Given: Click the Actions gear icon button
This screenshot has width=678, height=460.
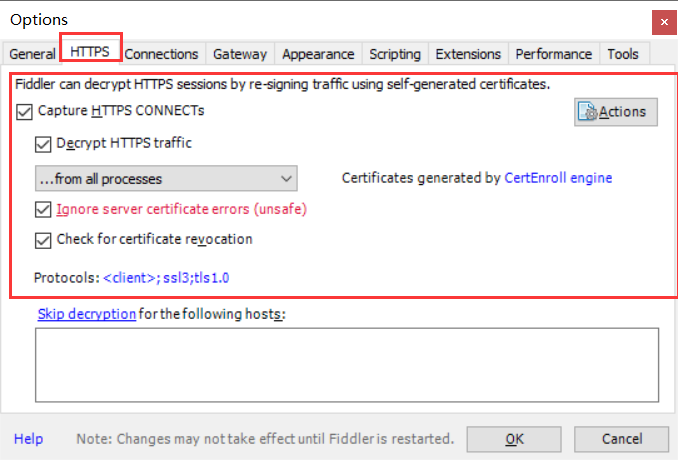Looking at the screenshot, I should 615,112.
